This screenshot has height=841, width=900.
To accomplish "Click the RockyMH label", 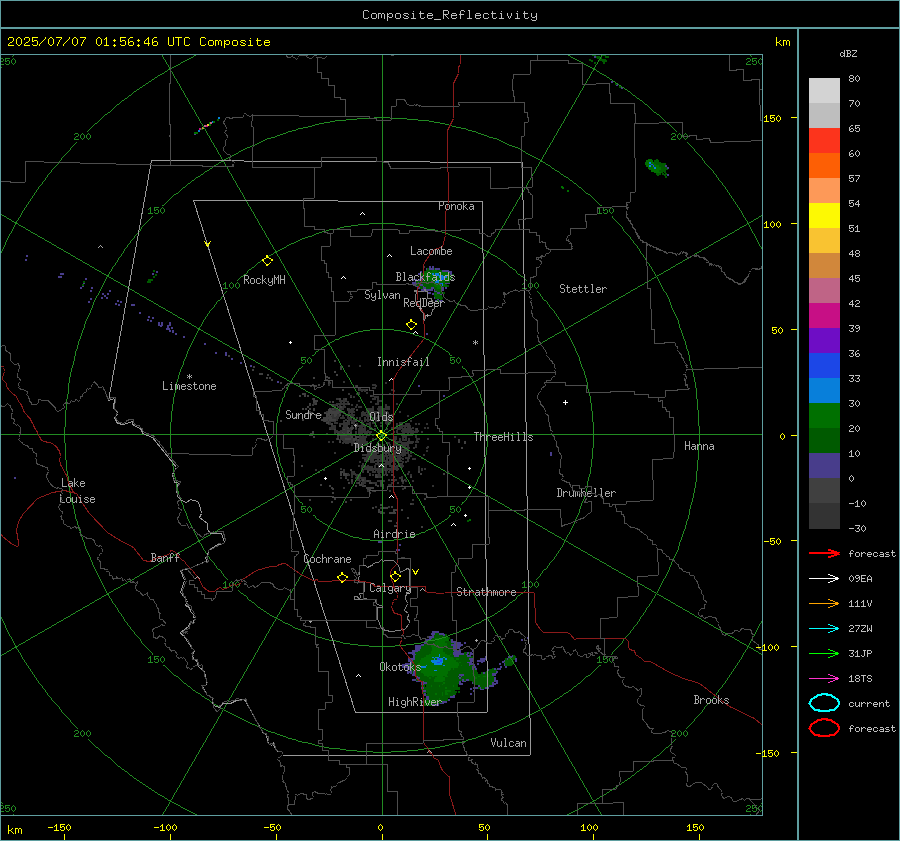I will point(264,280).
